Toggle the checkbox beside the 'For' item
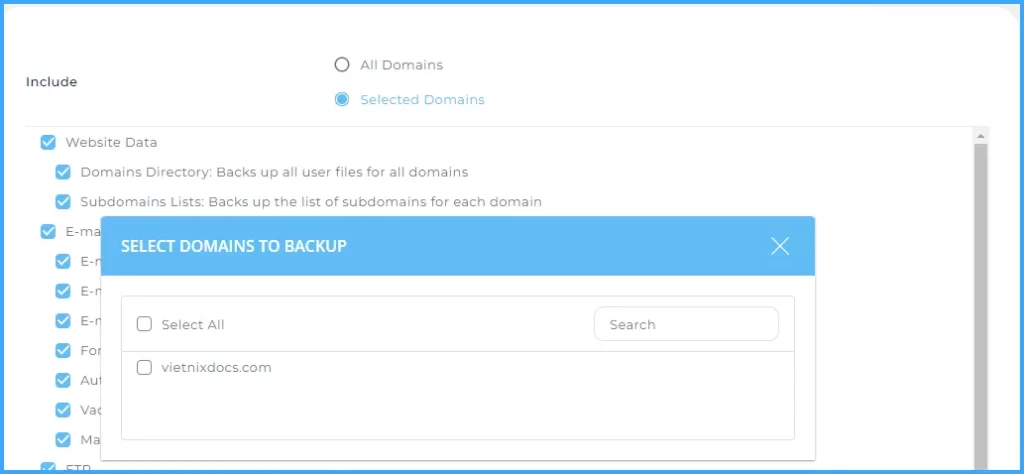 click(63, 351)
